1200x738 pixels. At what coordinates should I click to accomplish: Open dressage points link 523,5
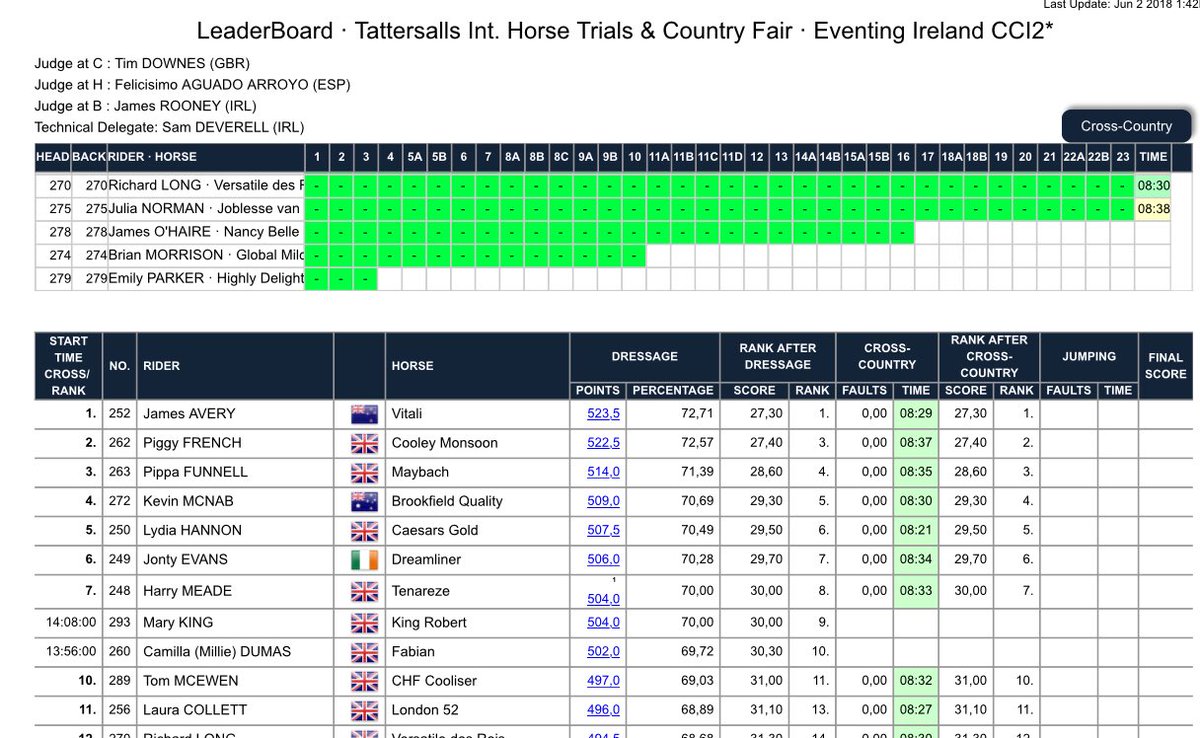[603, 413]
